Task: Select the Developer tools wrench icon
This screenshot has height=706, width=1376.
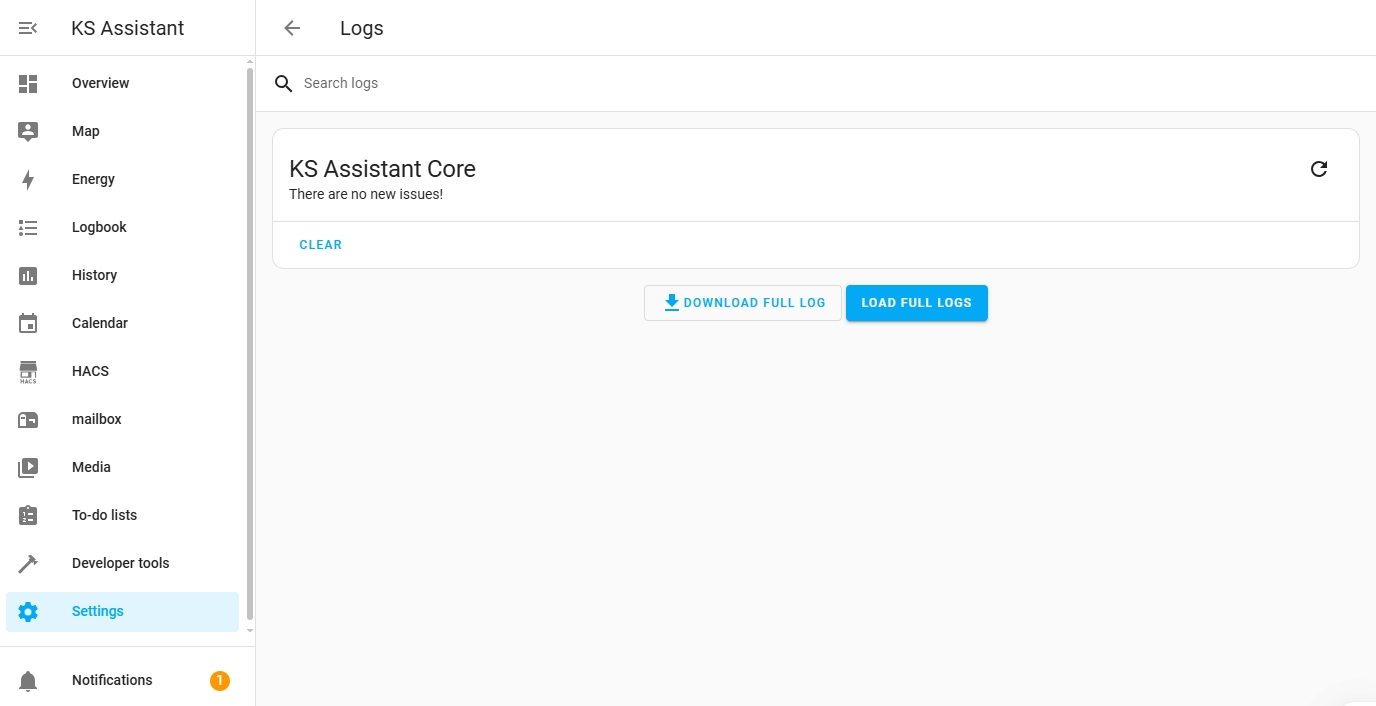Action: click(x=28, y=563)
